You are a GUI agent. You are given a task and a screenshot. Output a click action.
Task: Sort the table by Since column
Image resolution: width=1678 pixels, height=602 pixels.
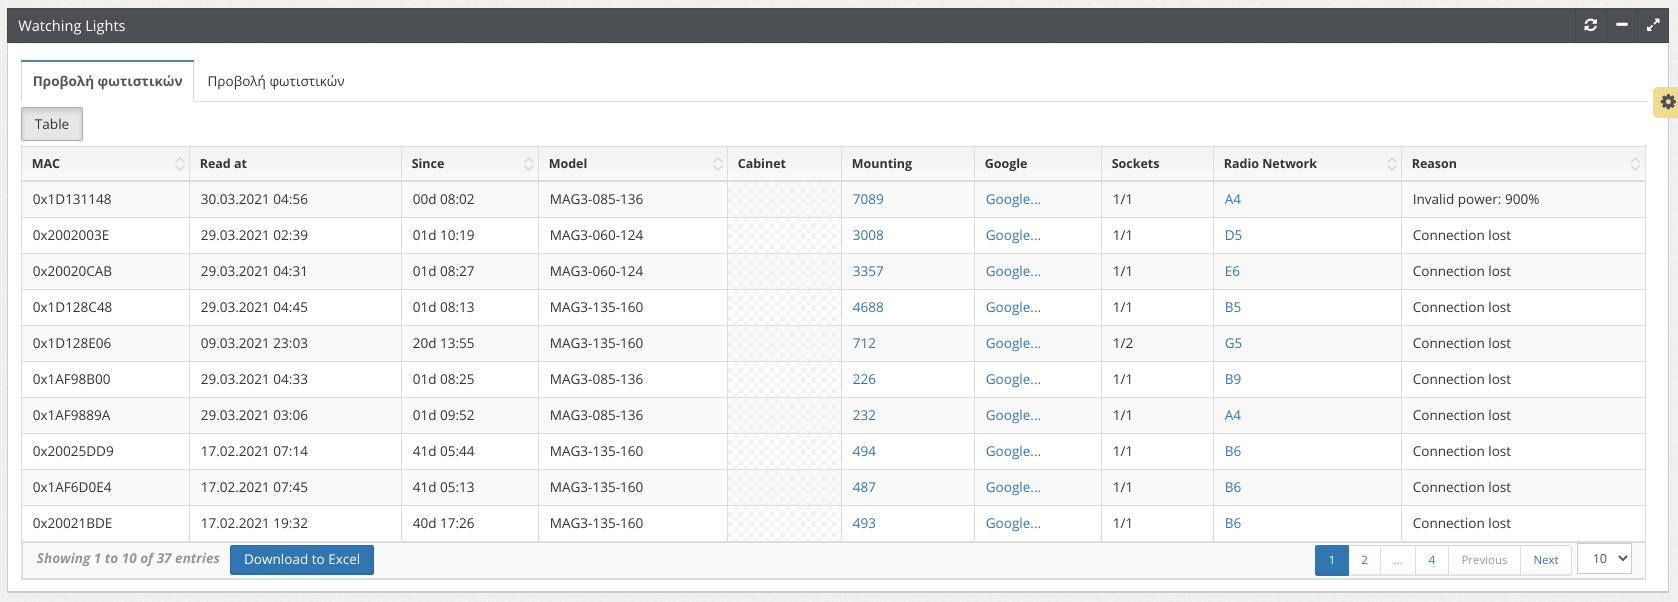469,164
